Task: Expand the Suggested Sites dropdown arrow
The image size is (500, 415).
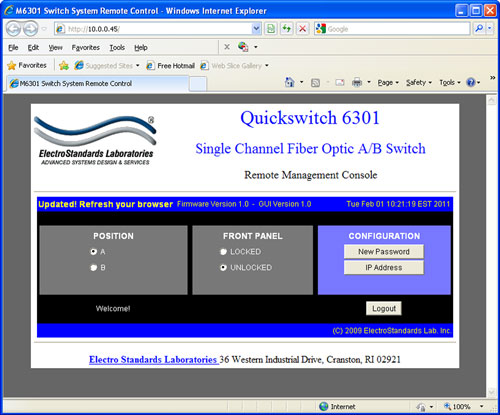Action: coord(137,66)
